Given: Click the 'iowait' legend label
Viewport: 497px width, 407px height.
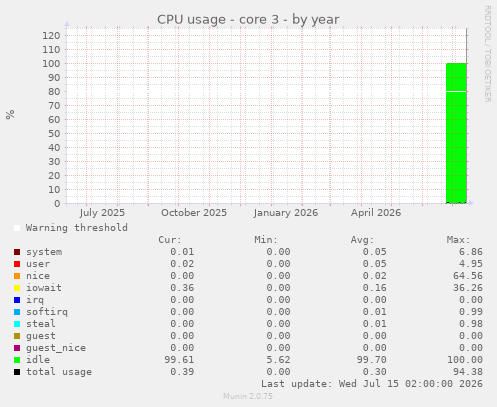Looking at the screenshot, I should [x=44, y=288].
